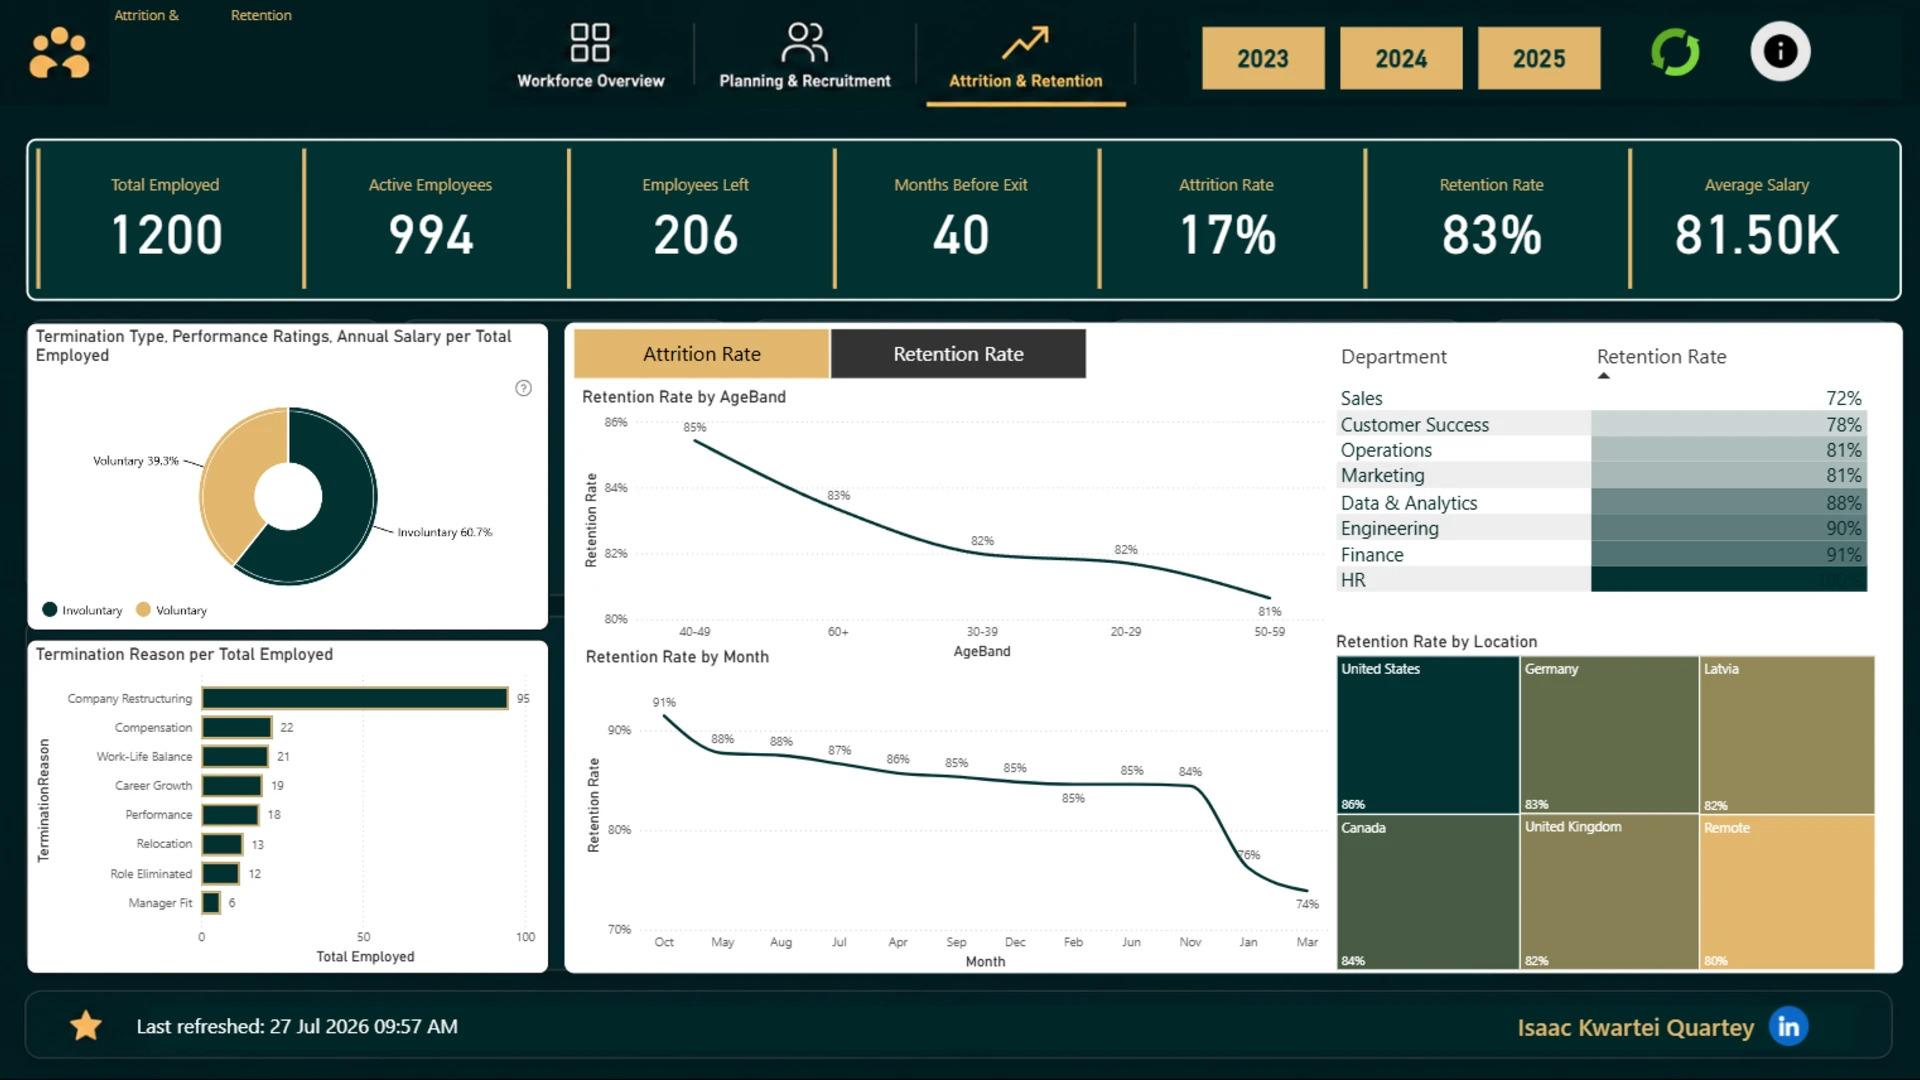Click the orange people logo icon
Viewport: 1920px width, 1080px height.
click(x=59, y=53)
